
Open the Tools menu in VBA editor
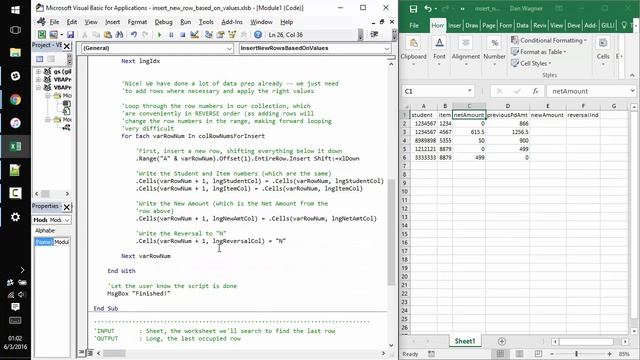206,22
